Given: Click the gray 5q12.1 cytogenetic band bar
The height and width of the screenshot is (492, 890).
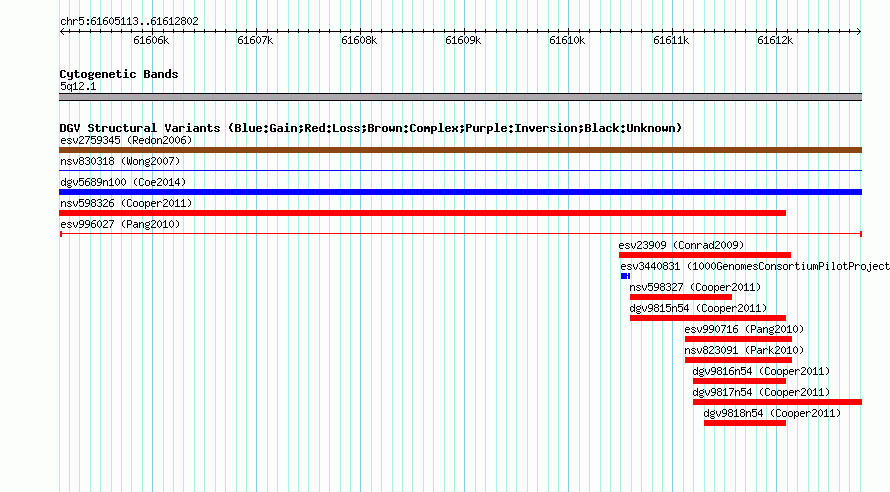Looking at the screenshot, I should click(x=460, y=97).
